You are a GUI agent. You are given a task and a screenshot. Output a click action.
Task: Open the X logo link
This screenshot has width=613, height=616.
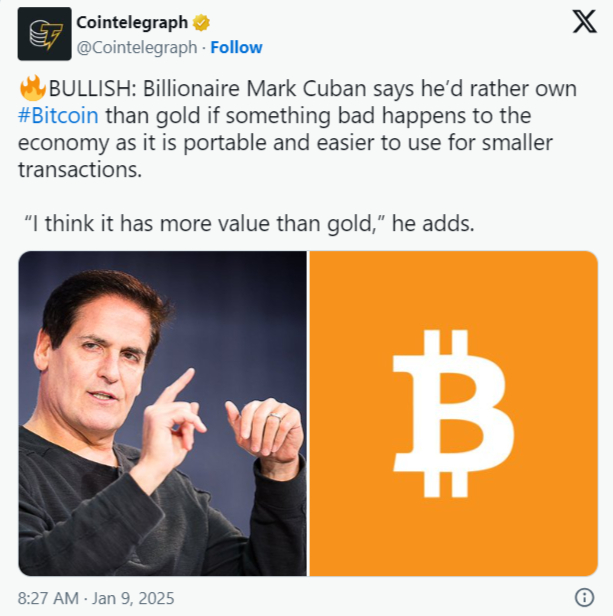click(x=584, y=22)
